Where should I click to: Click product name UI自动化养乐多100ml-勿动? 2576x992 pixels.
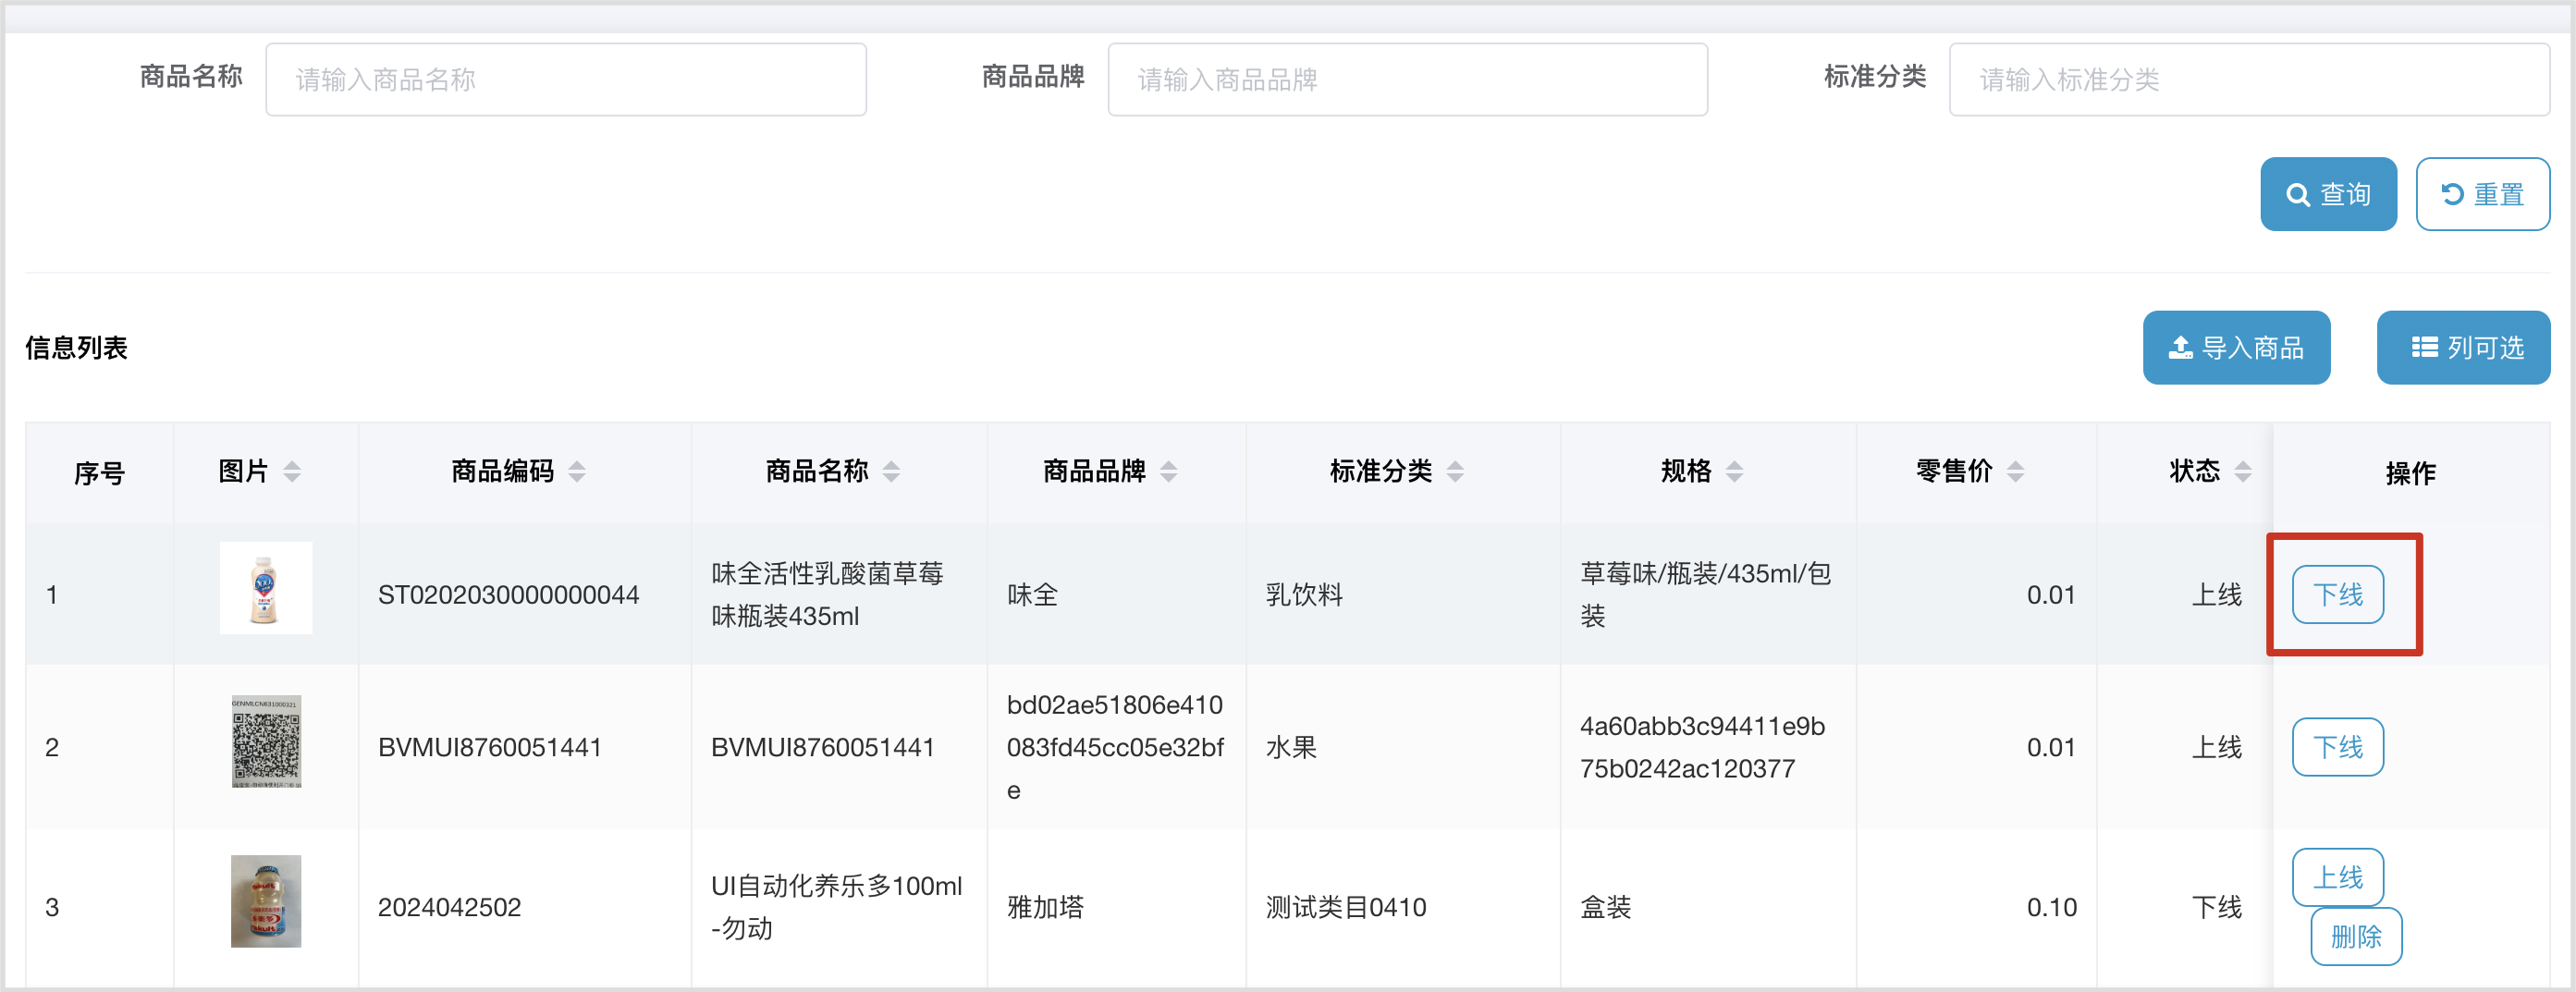pos(836,907)
